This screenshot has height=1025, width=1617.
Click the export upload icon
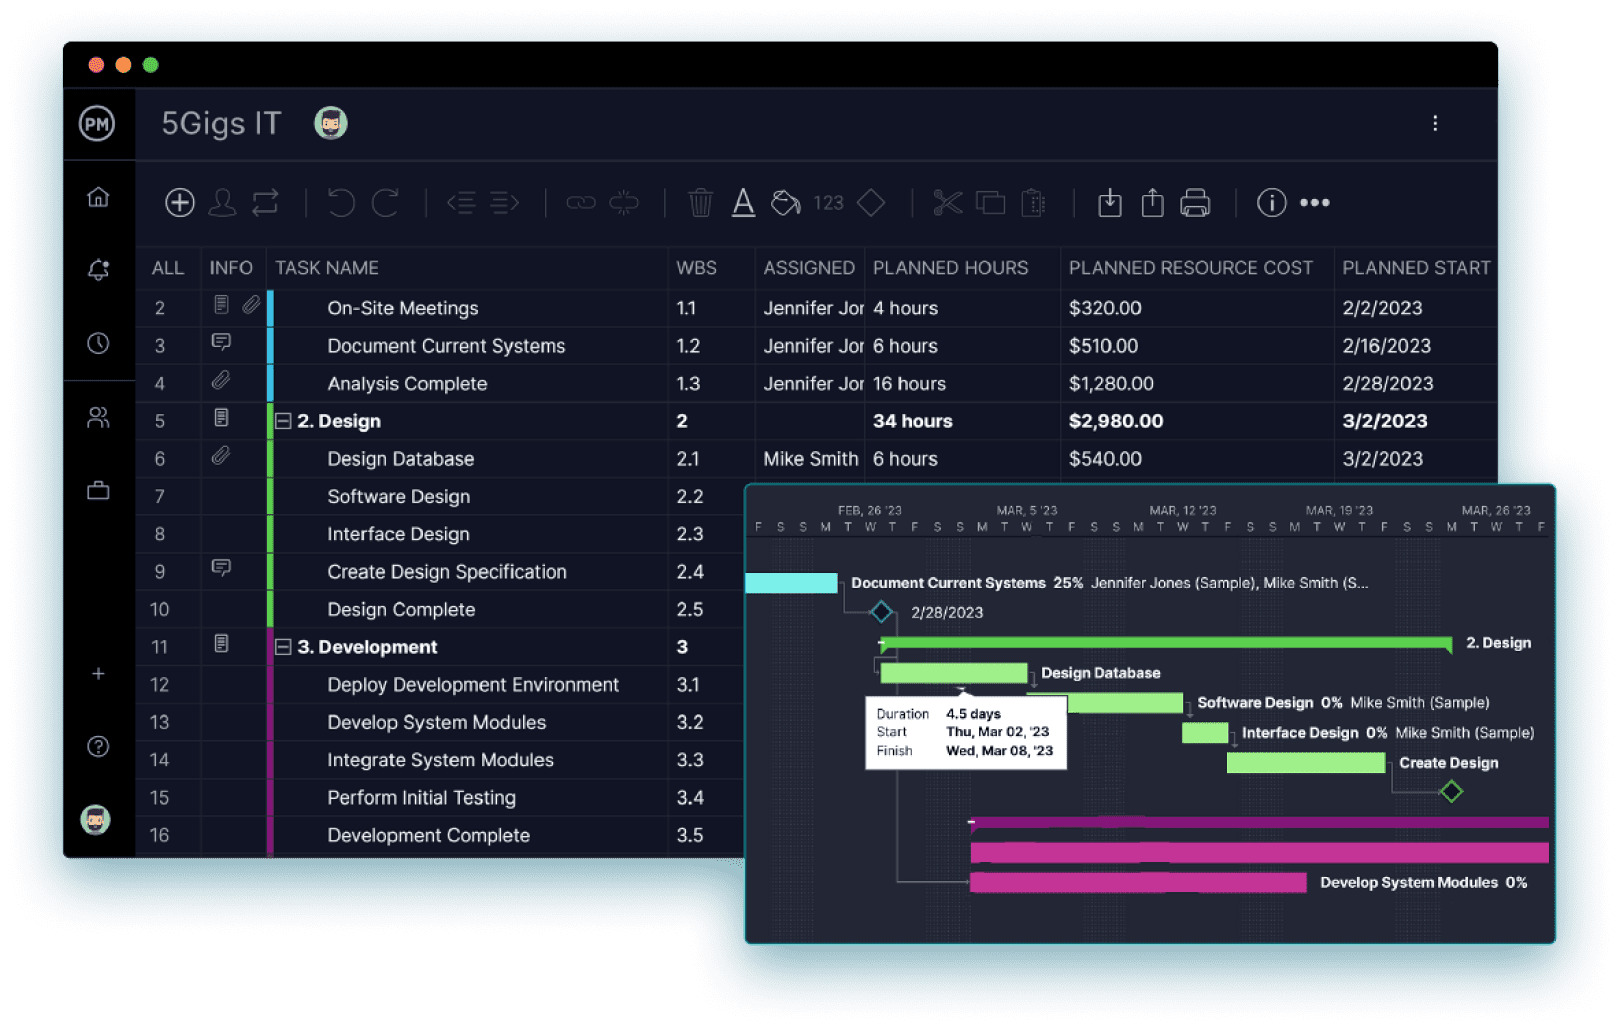1152,203
